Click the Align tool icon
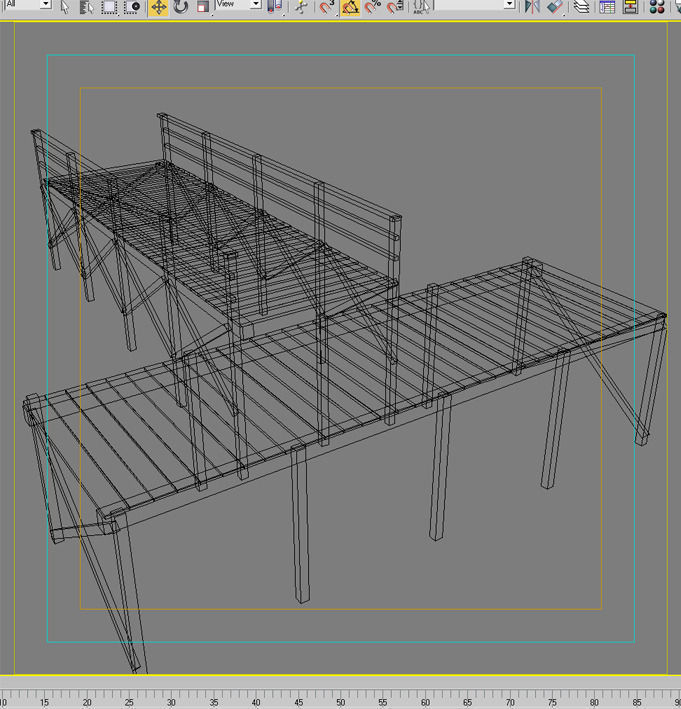The image size is (681, 709). pyautogui.click(x=554, y=7)
